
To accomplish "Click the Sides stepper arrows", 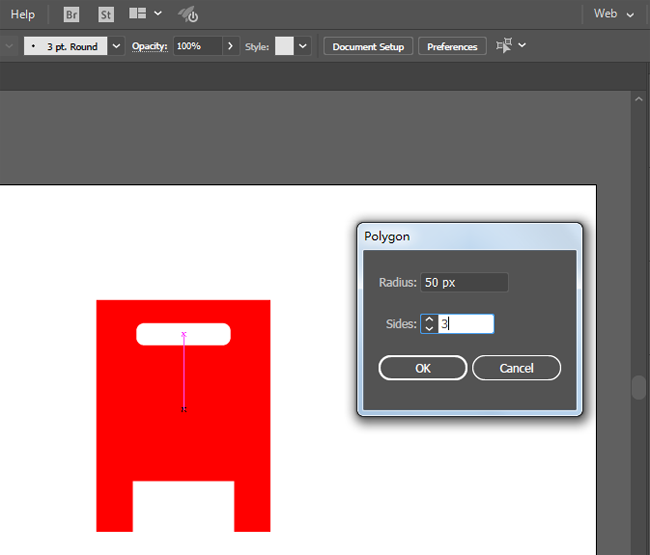I will click(428, 324).
